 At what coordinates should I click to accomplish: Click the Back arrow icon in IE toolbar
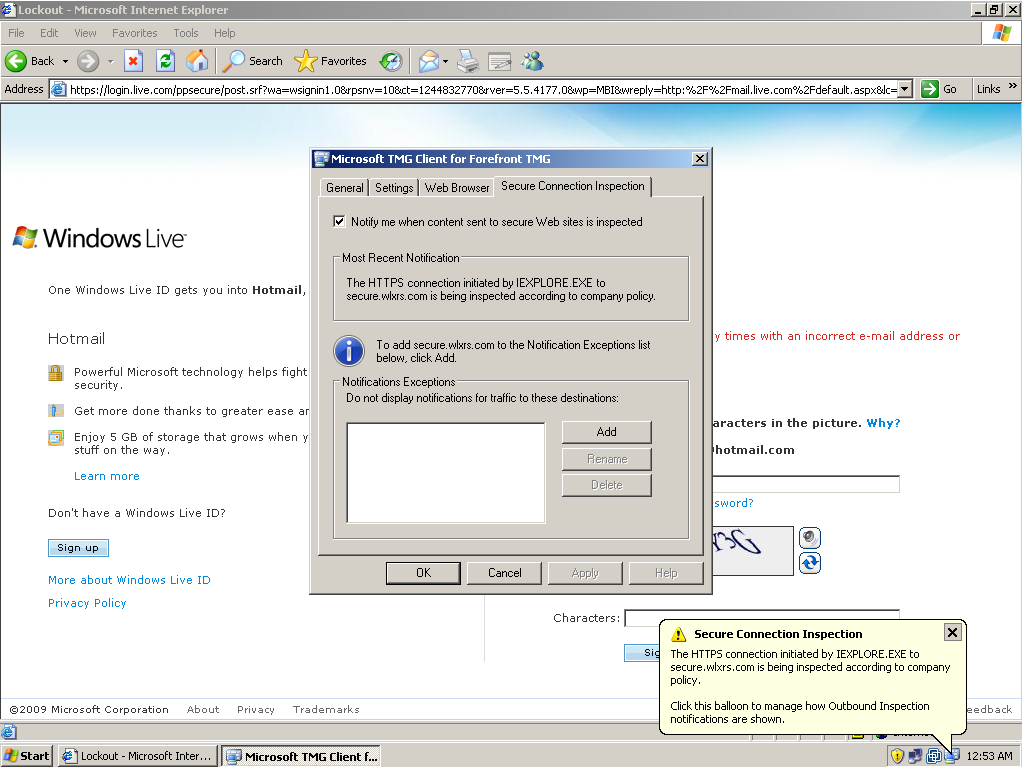[16, 61]
